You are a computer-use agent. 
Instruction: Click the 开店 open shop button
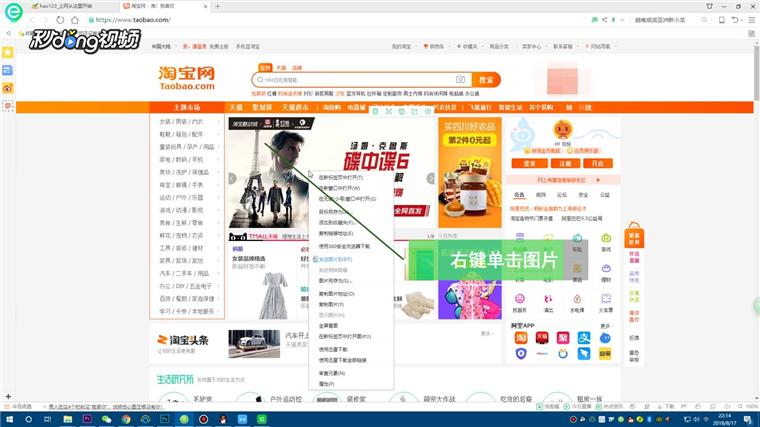tap(598, 164)
